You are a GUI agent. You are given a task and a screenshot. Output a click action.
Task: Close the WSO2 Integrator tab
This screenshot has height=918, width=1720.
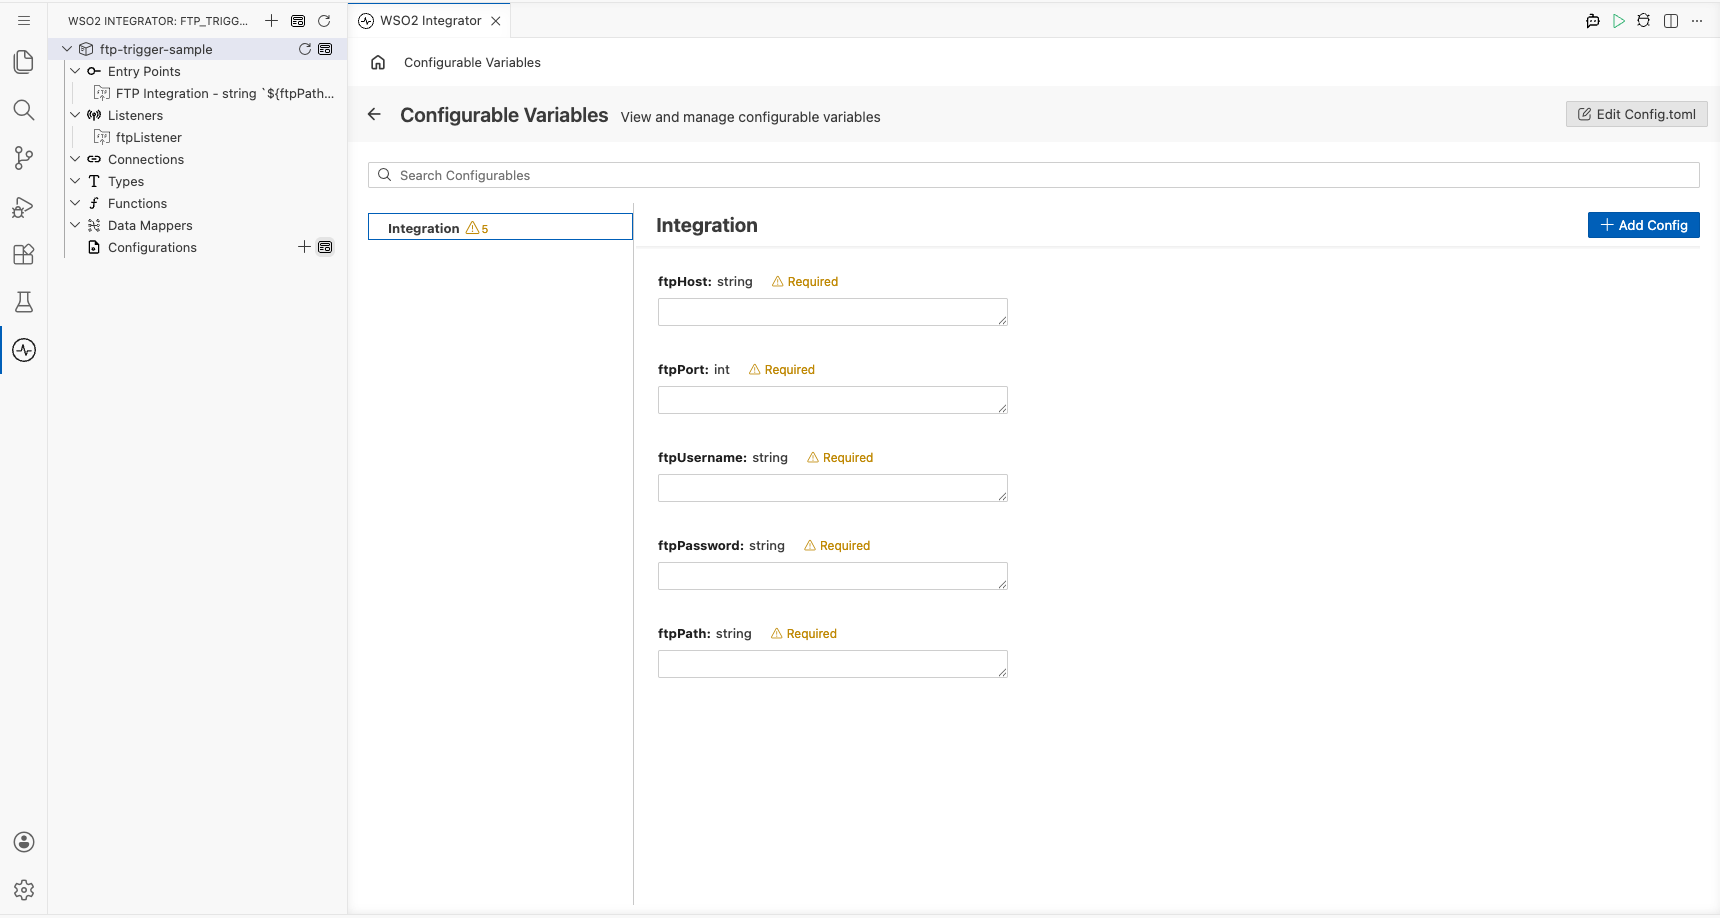[495, 20]
